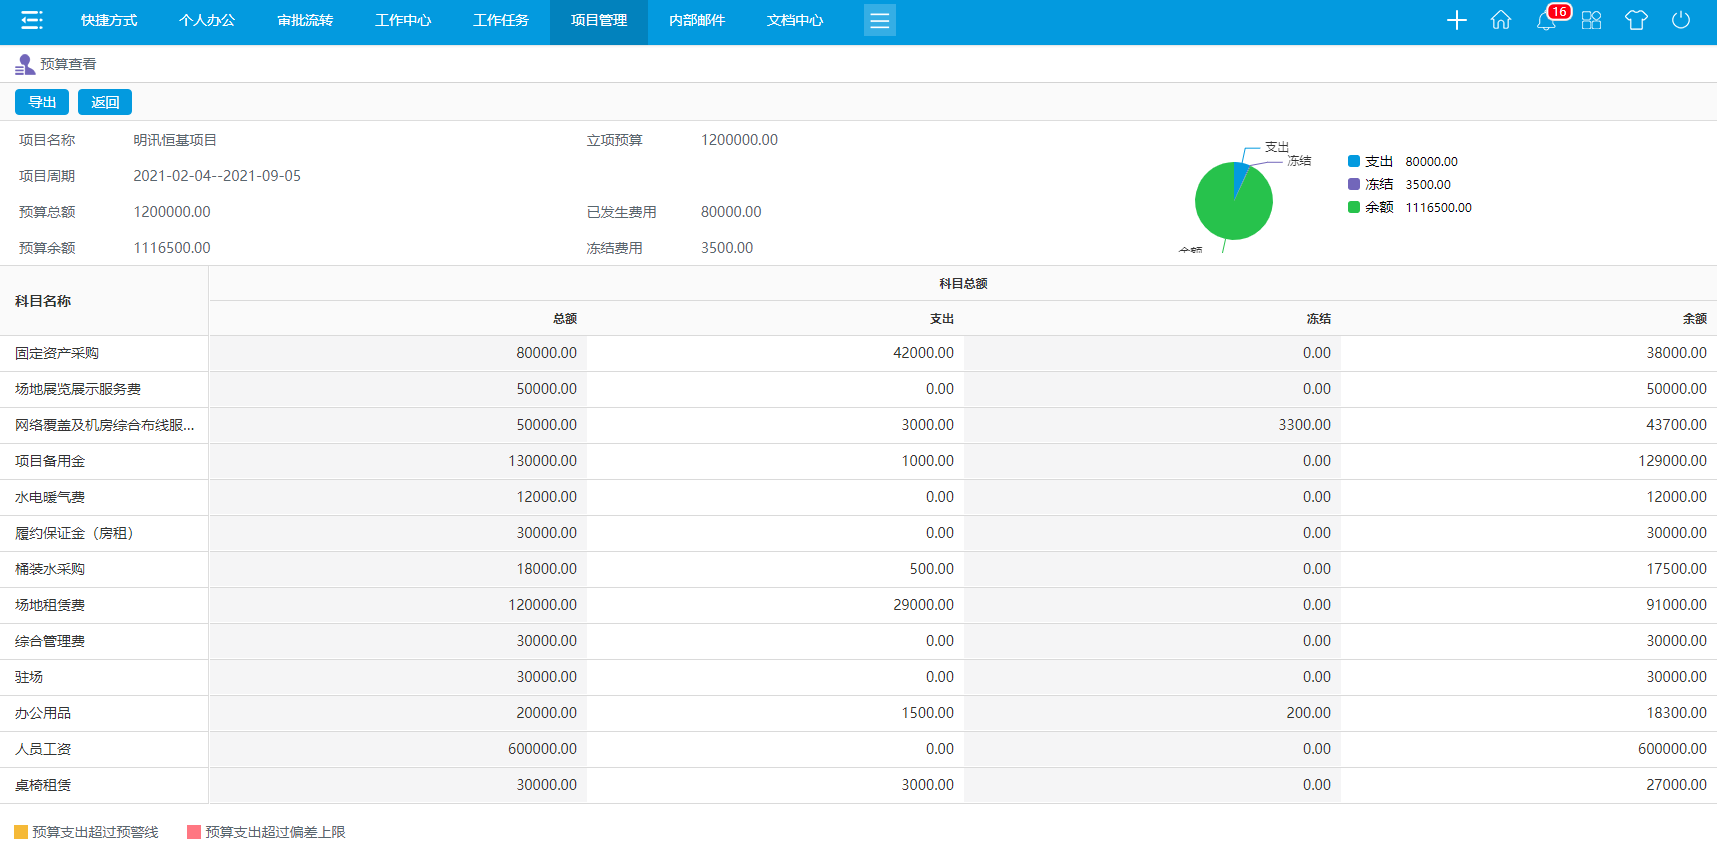Click the plus add icon
This screenshot has height=850, width=1717.
coord(1456,20)
